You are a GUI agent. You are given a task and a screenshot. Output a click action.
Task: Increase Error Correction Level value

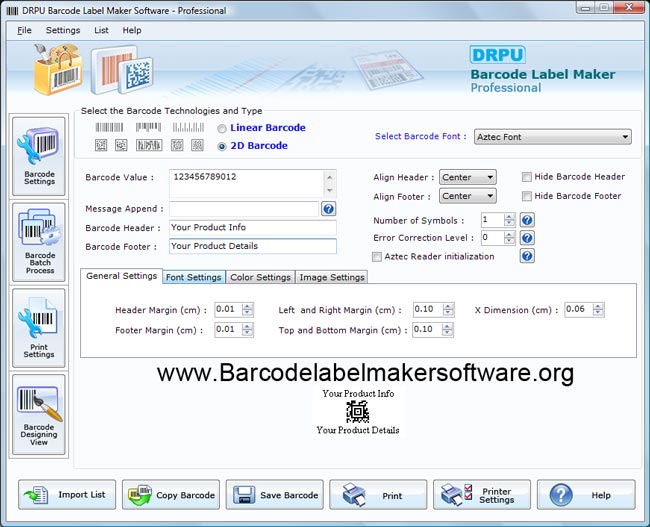tap(509, 235)
